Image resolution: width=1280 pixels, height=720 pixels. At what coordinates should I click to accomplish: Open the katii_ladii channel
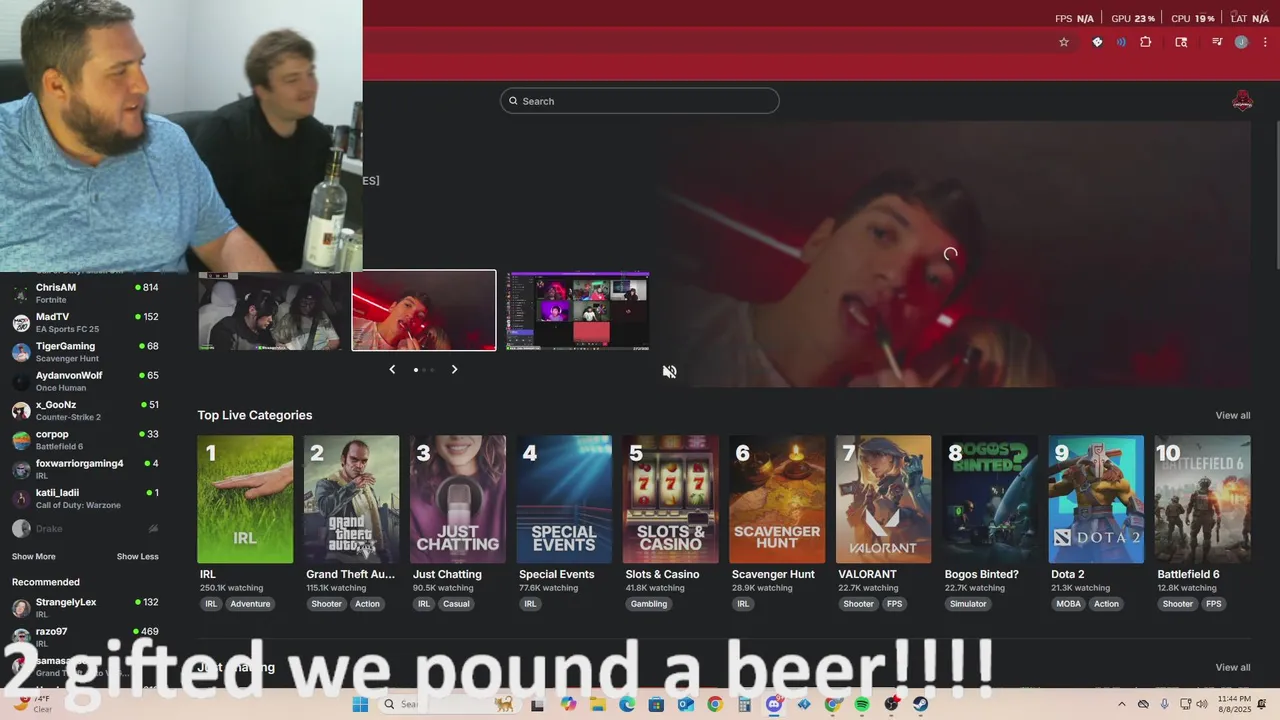(85, 498)
